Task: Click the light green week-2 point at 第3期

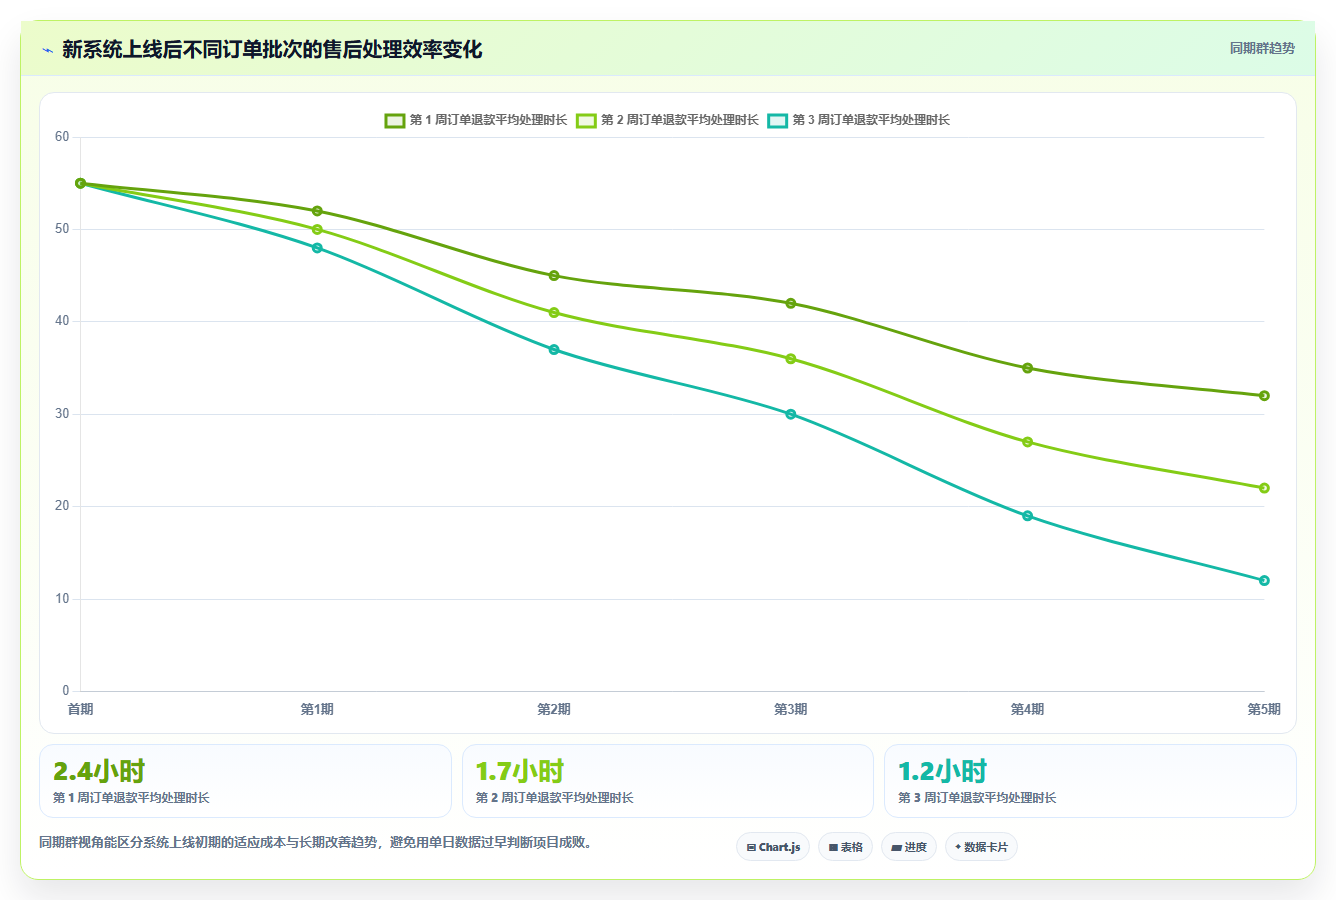Action: [791, 358]
